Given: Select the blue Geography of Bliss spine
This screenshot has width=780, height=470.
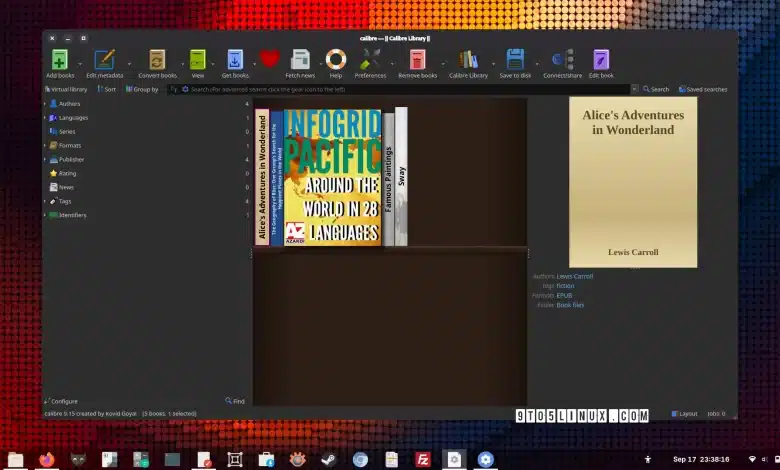Looking at the screenshot, I should (x=277, y=178).
